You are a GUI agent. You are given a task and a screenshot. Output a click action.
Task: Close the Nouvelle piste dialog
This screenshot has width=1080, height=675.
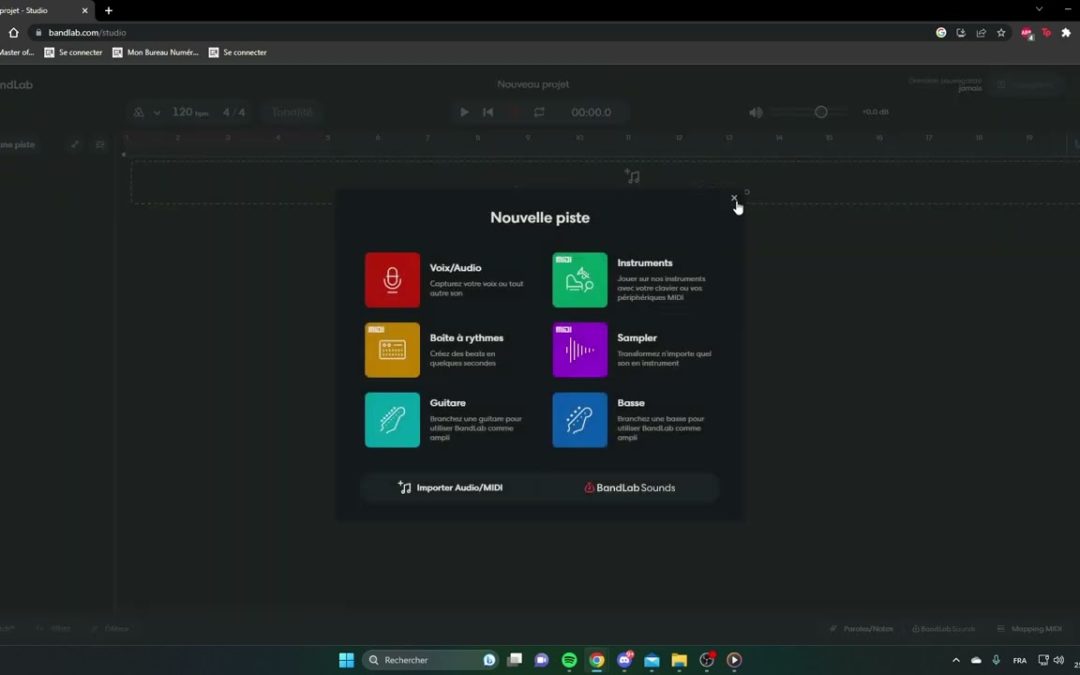coord(734,198)
